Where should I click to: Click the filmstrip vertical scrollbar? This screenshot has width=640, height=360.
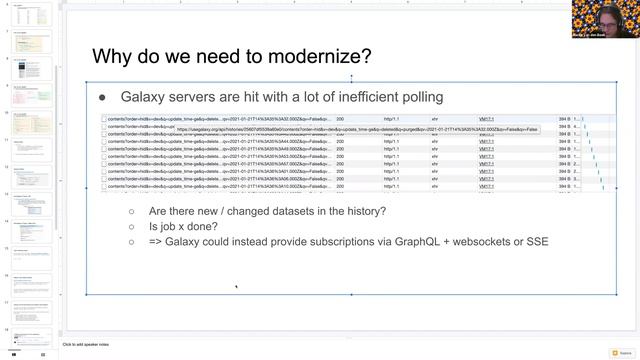[56, 147]
